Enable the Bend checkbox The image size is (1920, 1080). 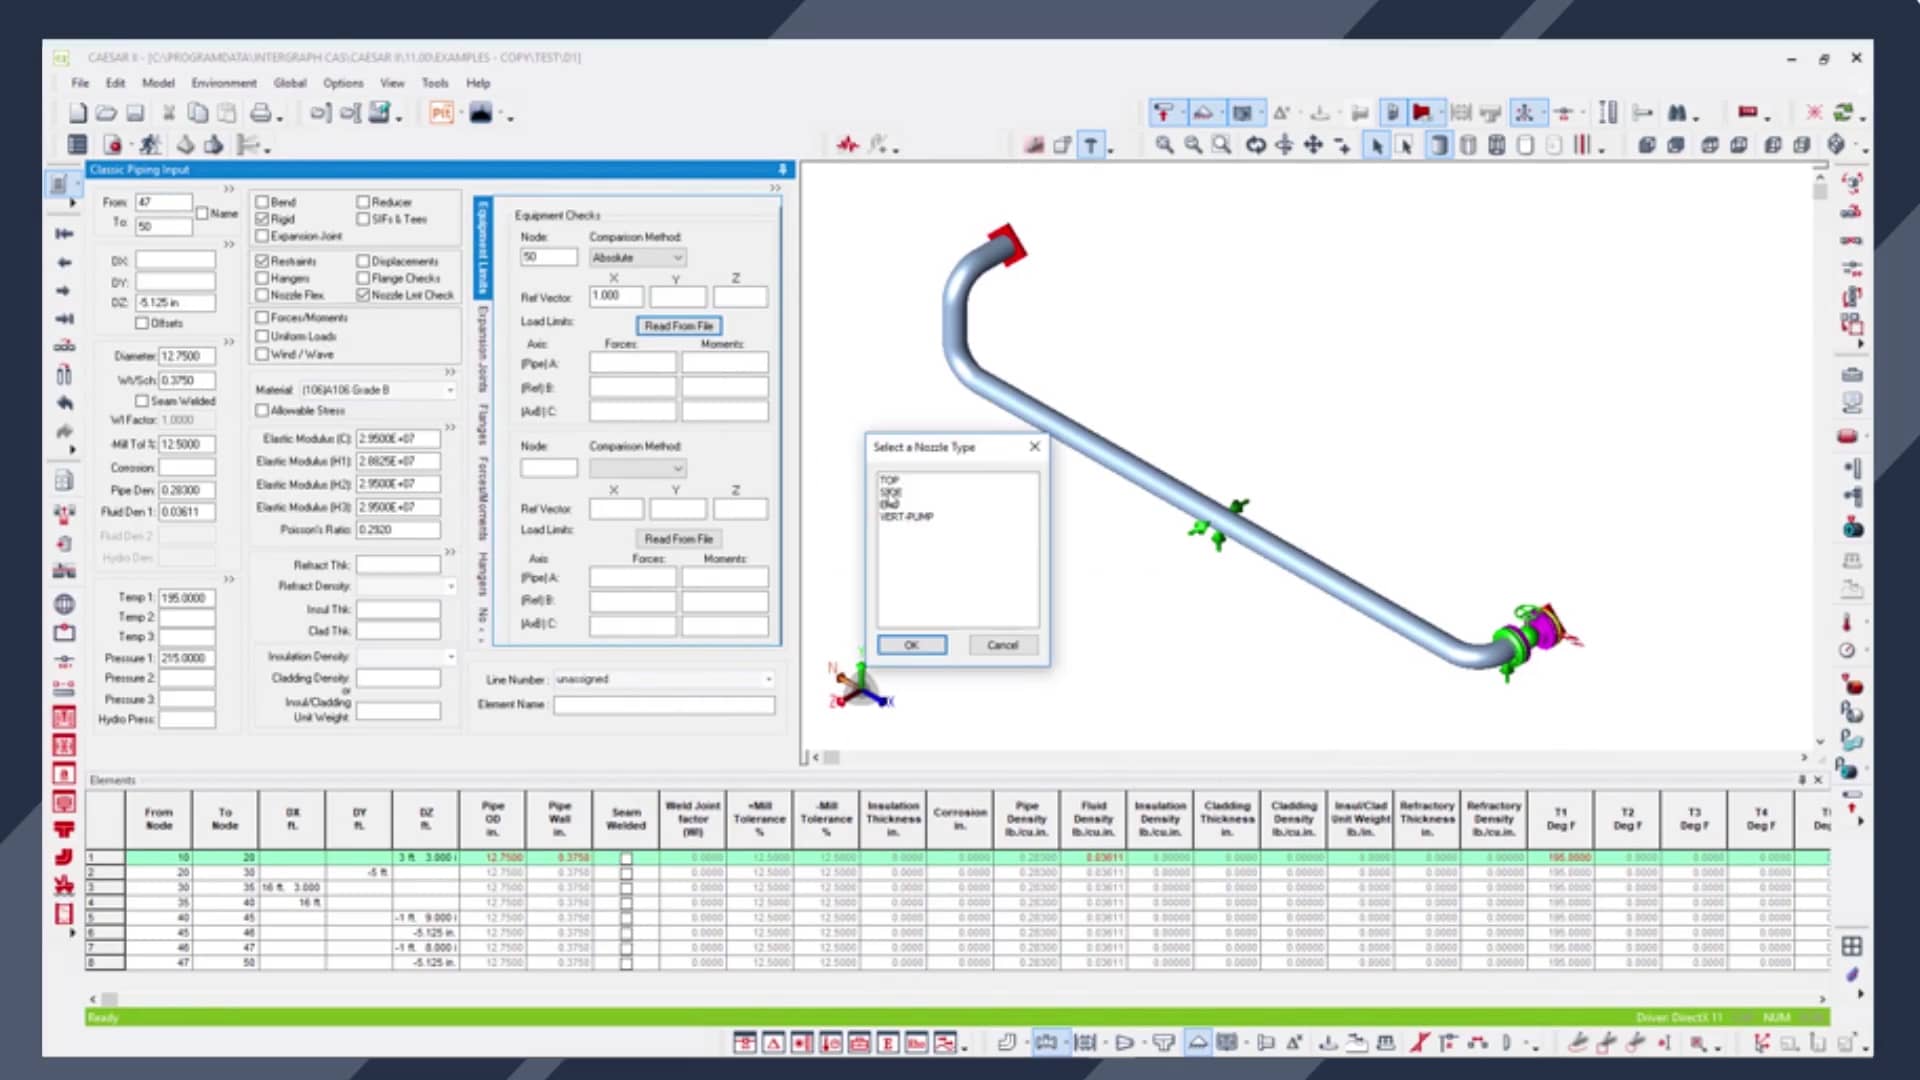[x=262, y=201]
